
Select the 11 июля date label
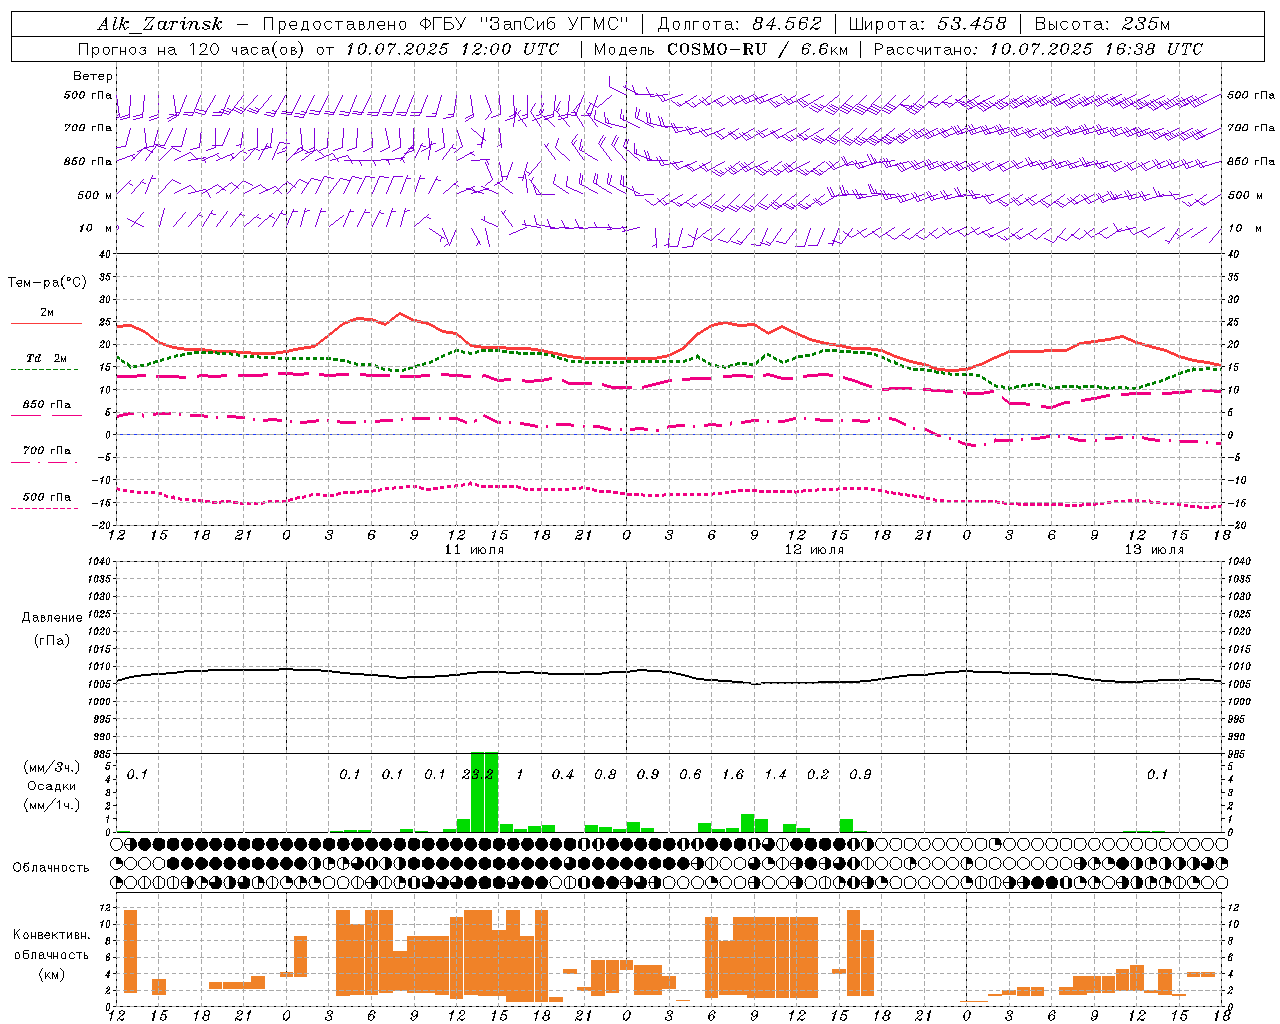point(474,550)
